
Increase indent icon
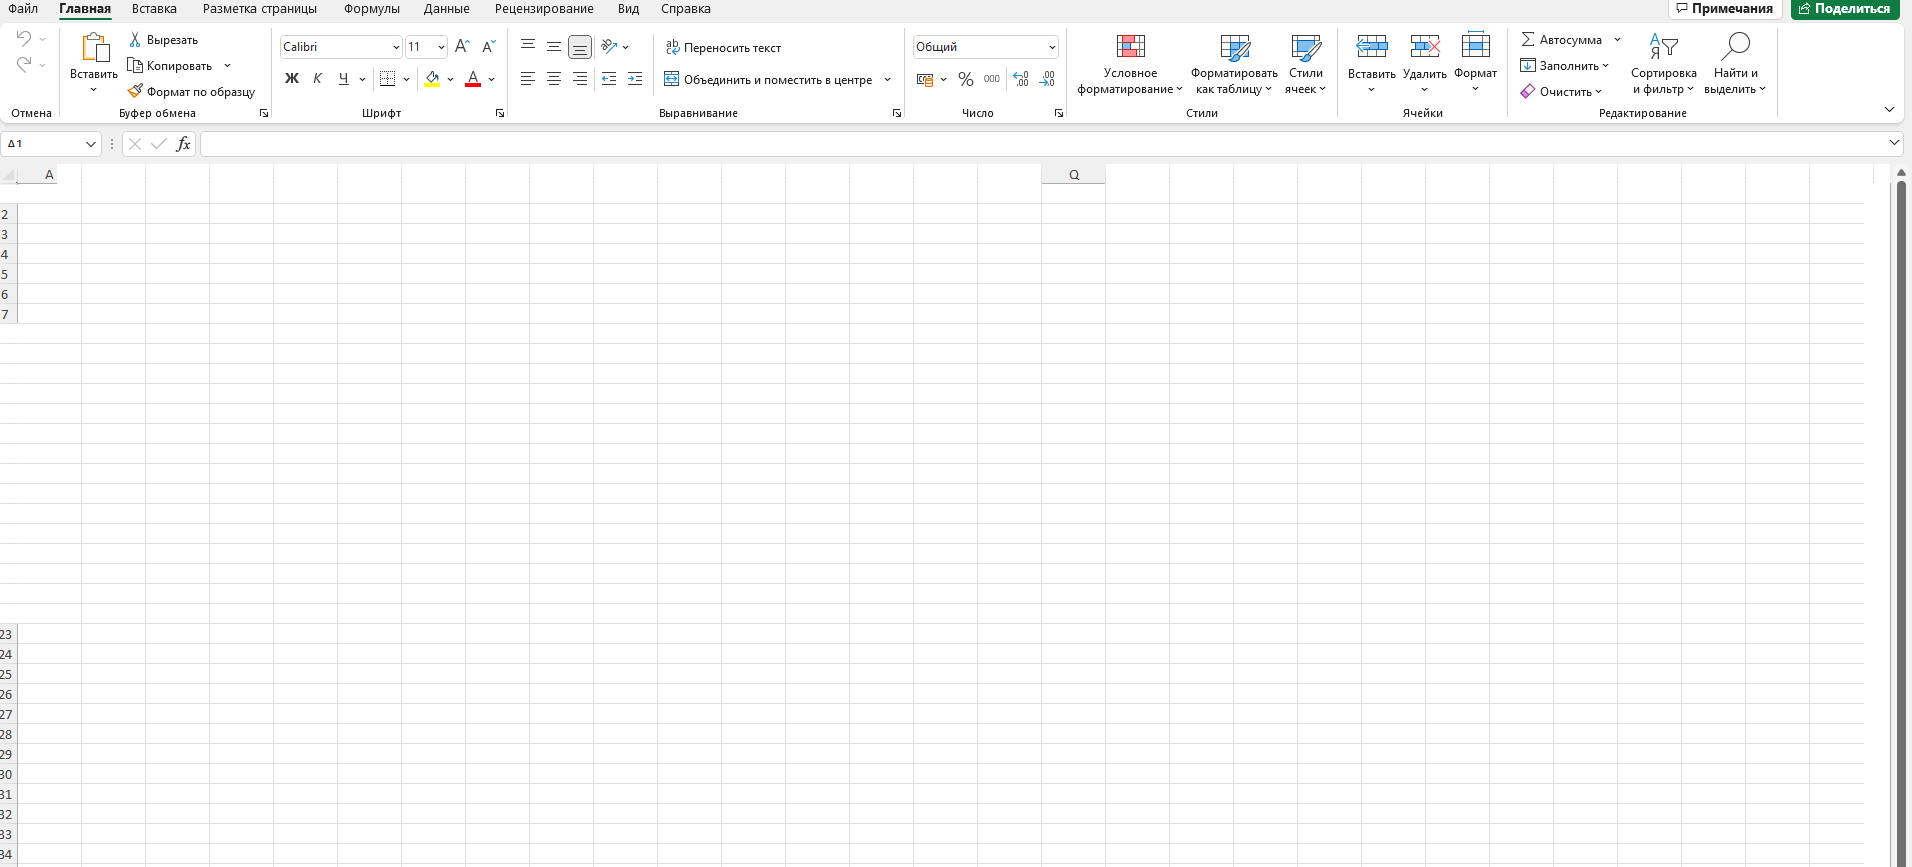635,79
